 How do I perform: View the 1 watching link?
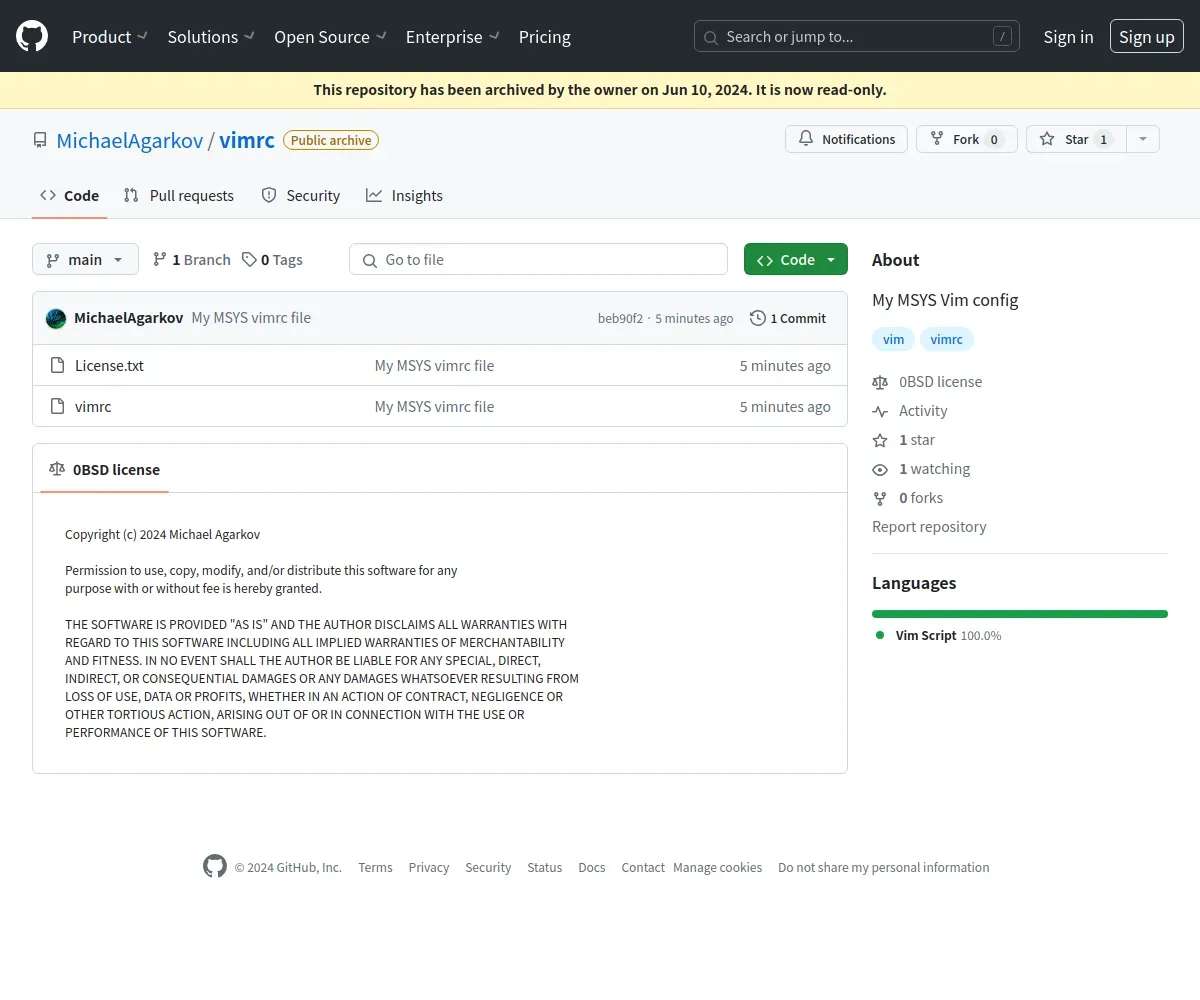tap(921, 469)
